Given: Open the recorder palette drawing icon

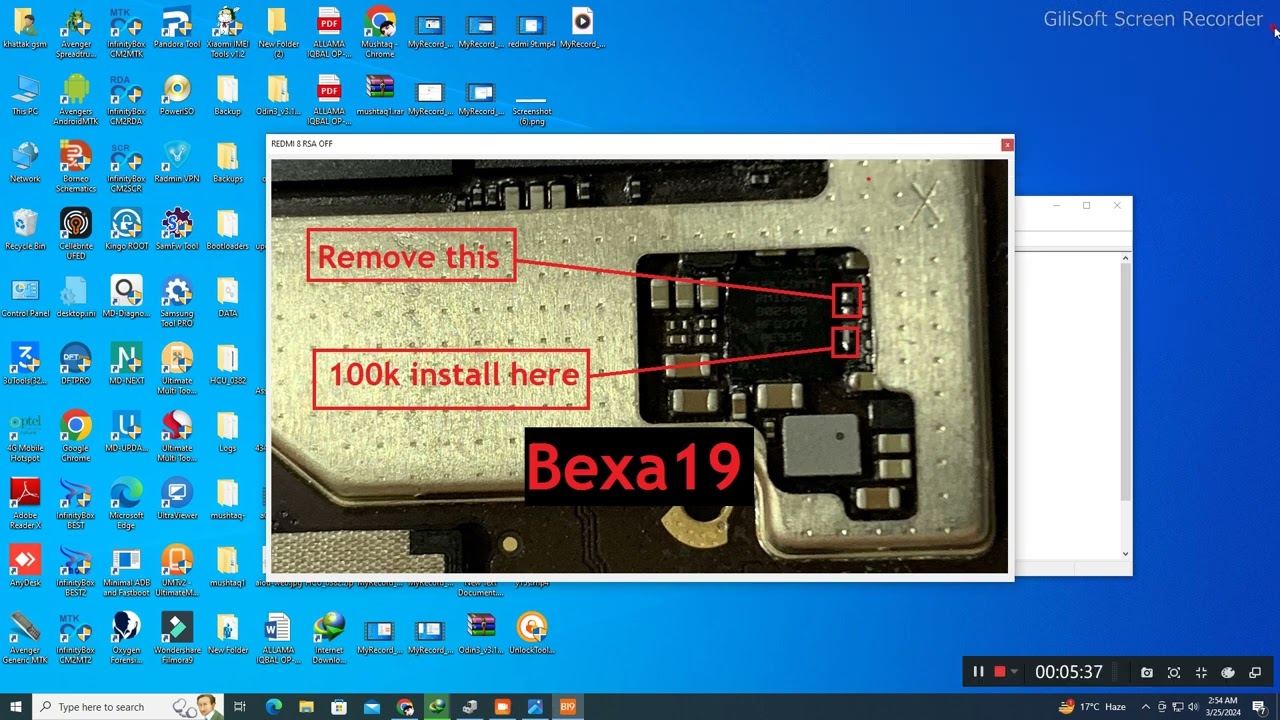Looking at the screenshot, I should click(x=1228, y=673).
